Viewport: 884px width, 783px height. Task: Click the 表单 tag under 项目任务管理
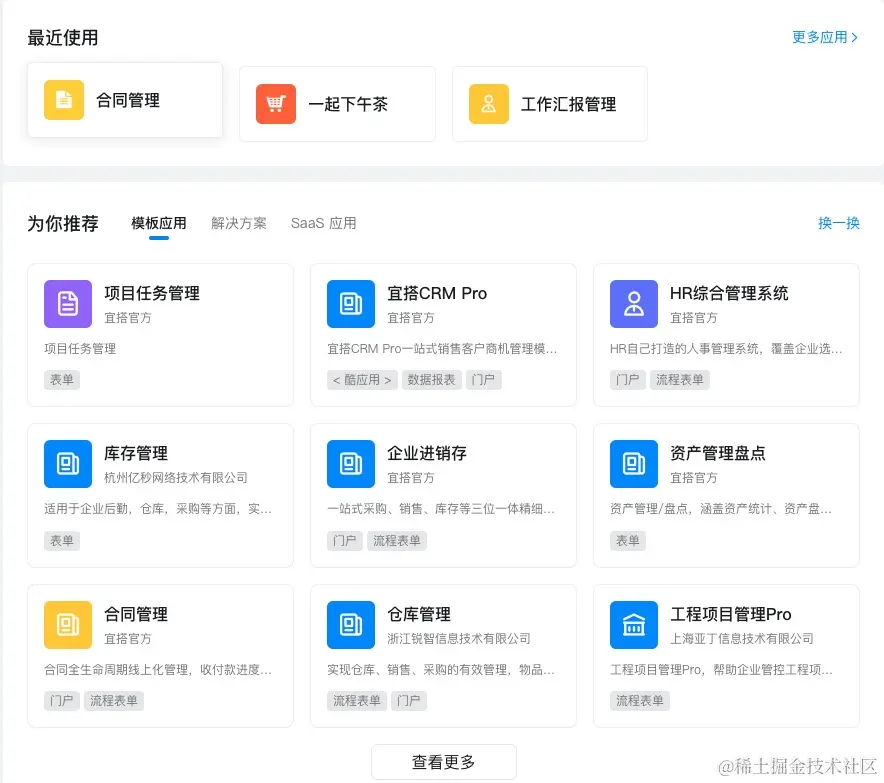pos(62,380)
